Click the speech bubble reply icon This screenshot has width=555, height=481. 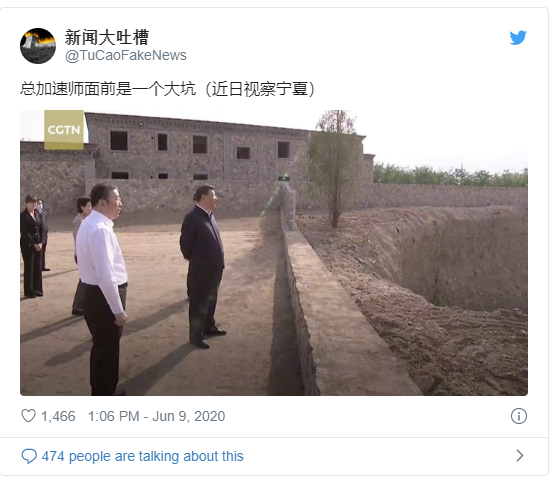[29, 456]
